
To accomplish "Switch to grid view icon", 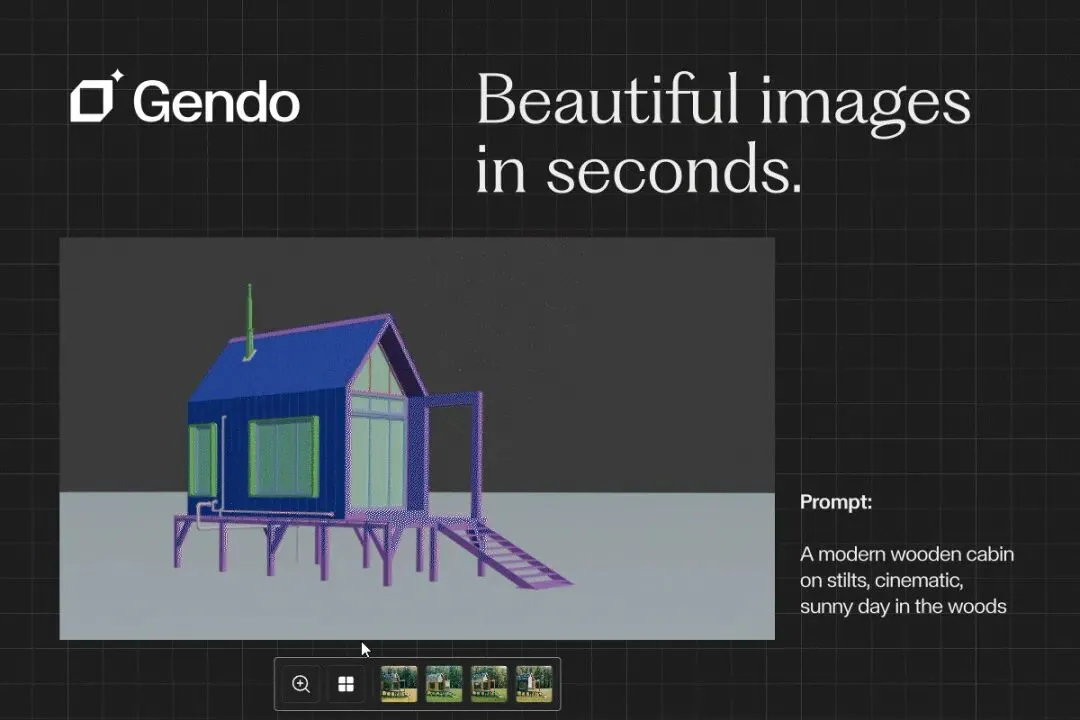I will point(346,684).
